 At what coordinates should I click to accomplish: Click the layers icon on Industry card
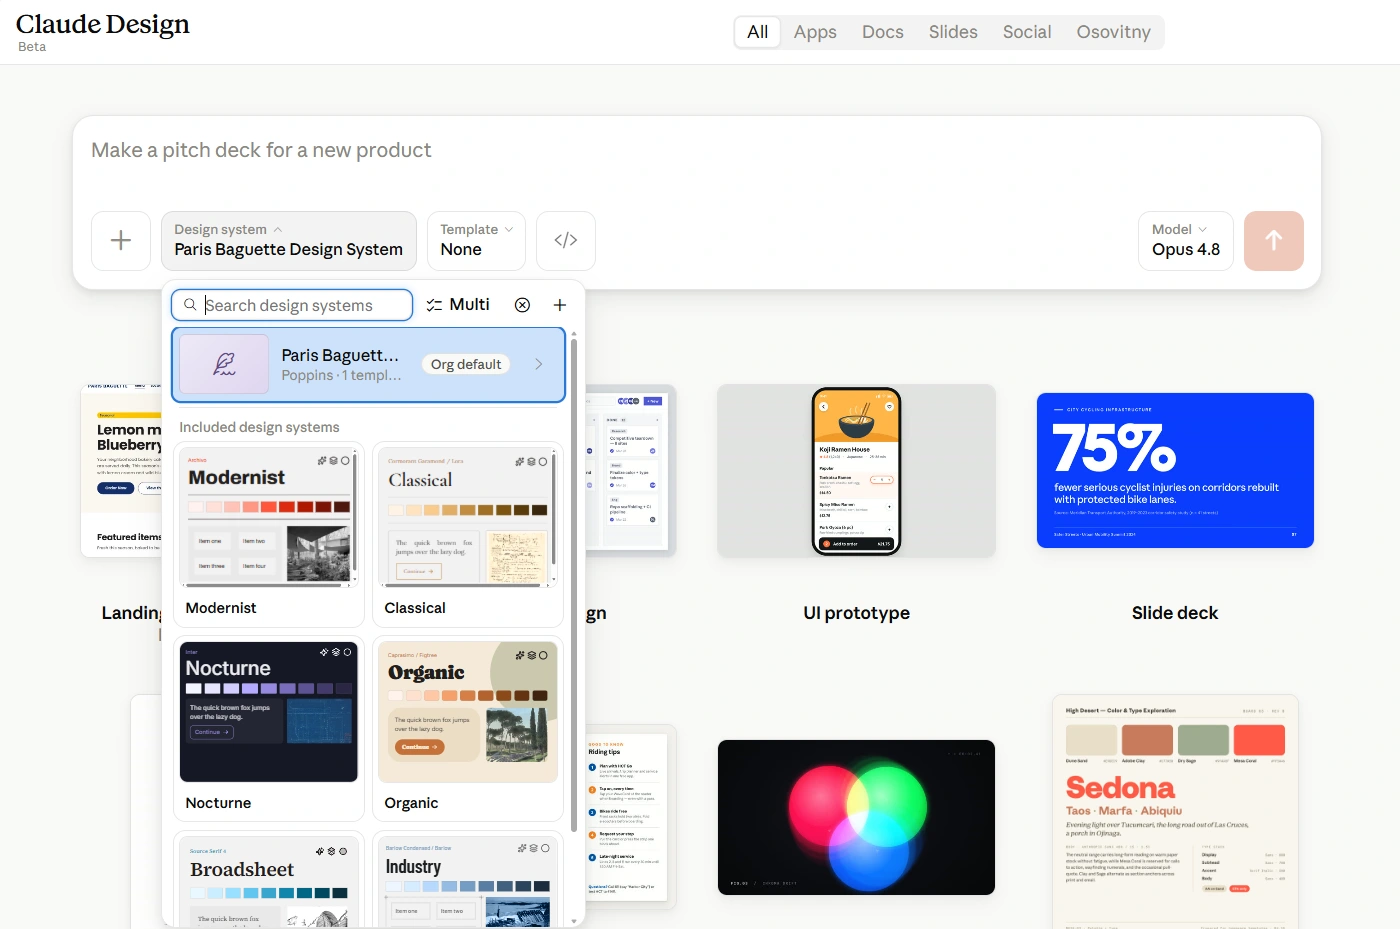[x=534, y=848]
